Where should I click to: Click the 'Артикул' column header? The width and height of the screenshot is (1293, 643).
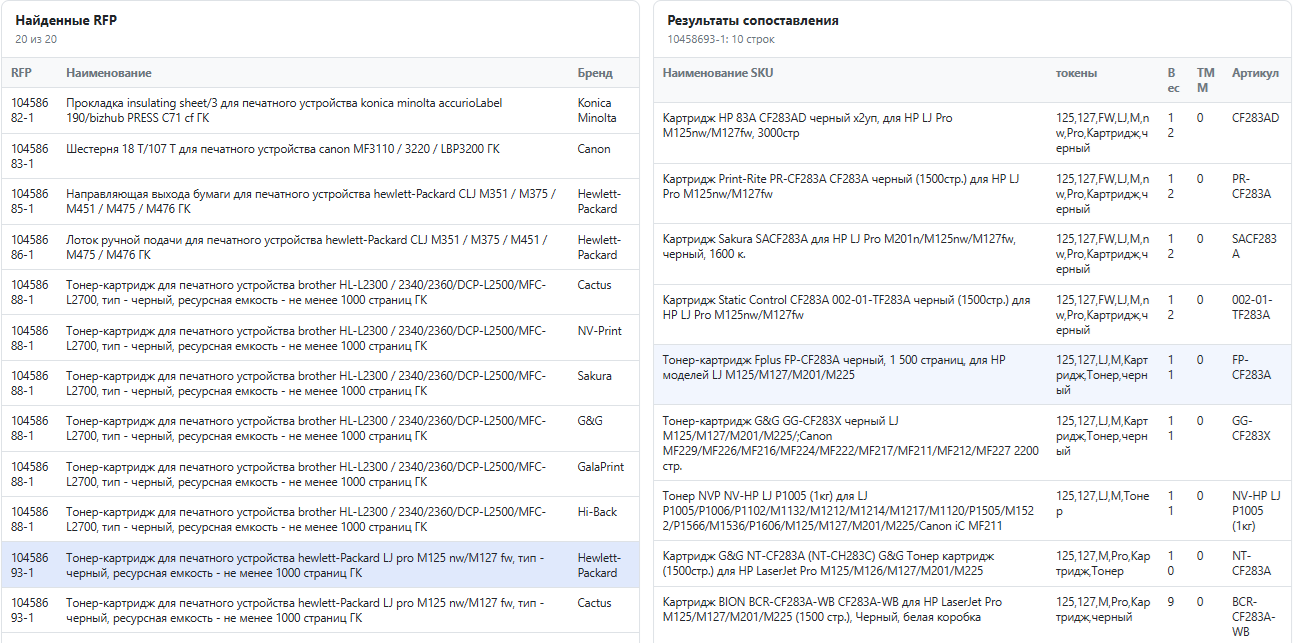click(x=1255, y=73)
